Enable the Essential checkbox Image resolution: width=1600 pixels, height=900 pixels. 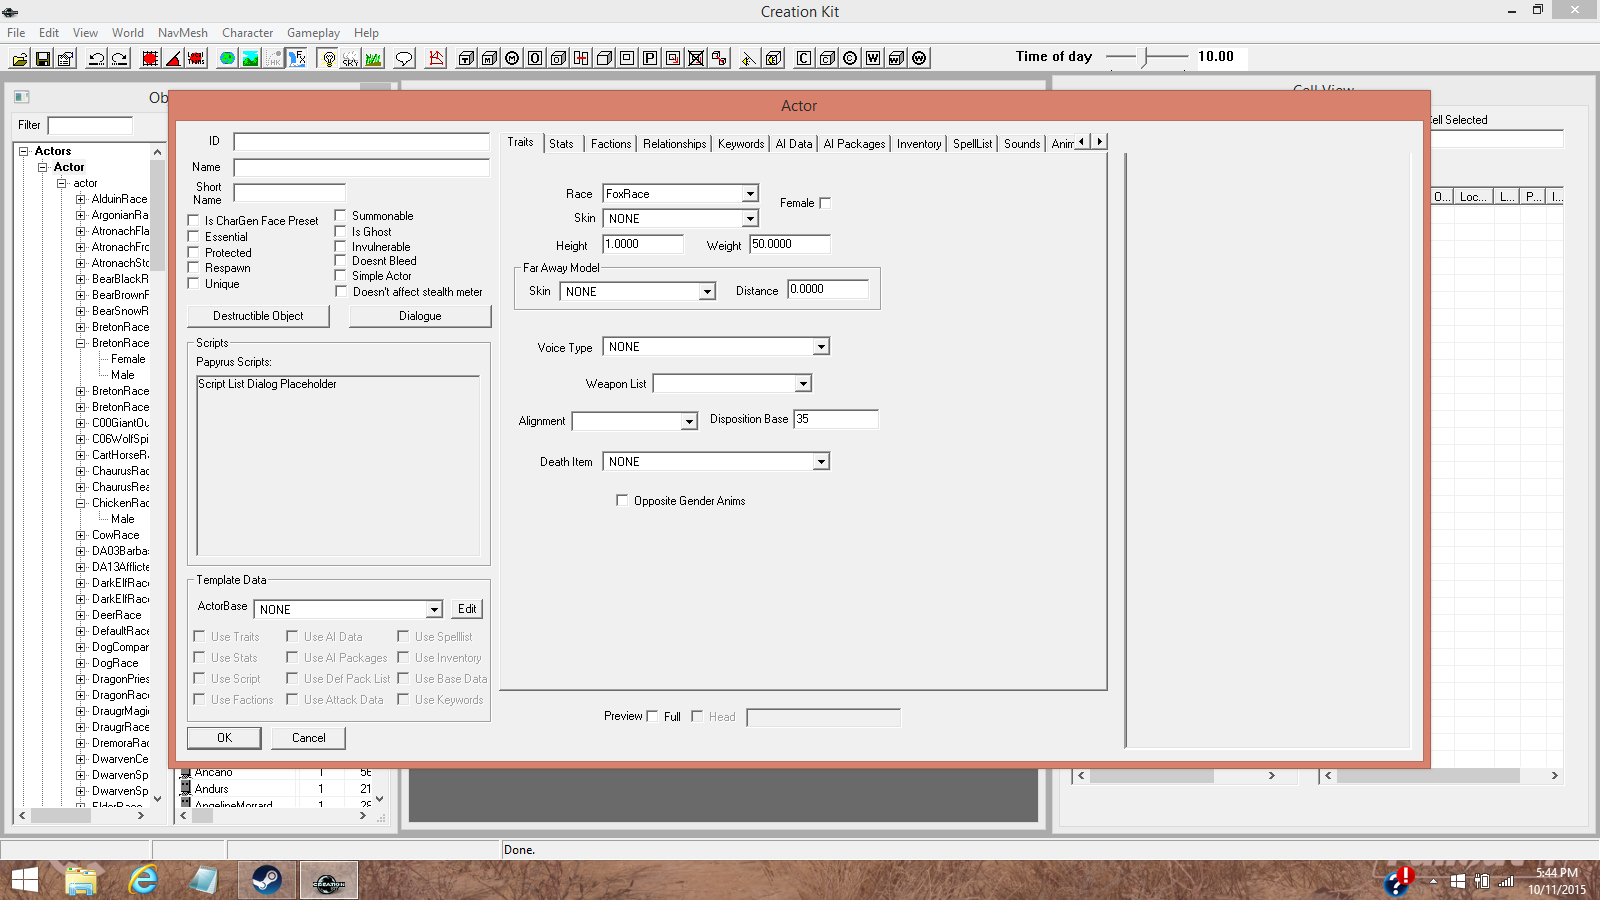[194, 237]
